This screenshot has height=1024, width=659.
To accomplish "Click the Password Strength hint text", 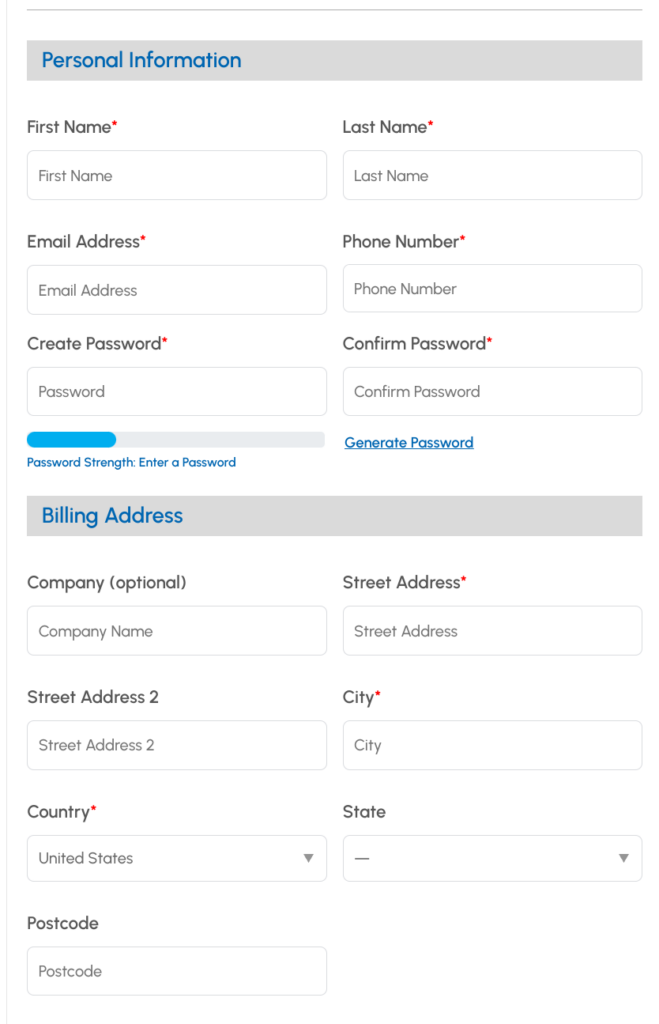I will point(131,462).
